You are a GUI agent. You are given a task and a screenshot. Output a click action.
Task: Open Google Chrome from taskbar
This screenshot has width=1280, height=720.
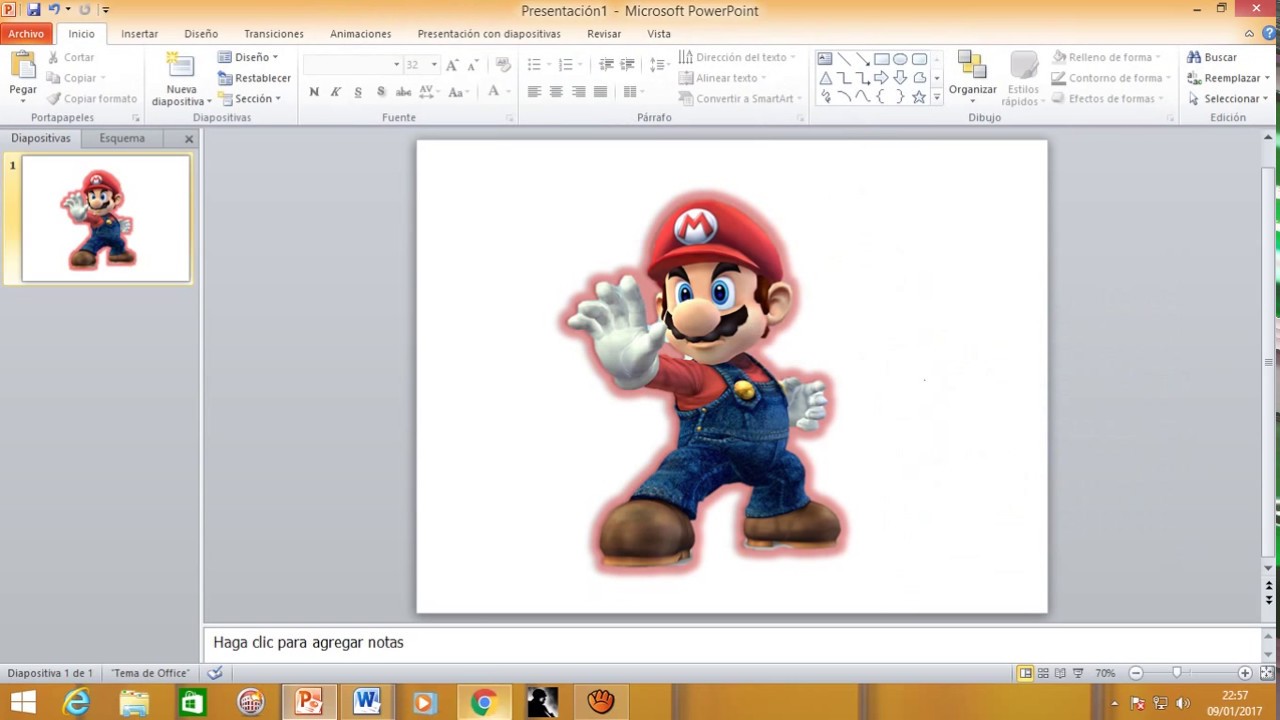click(483, 703)
